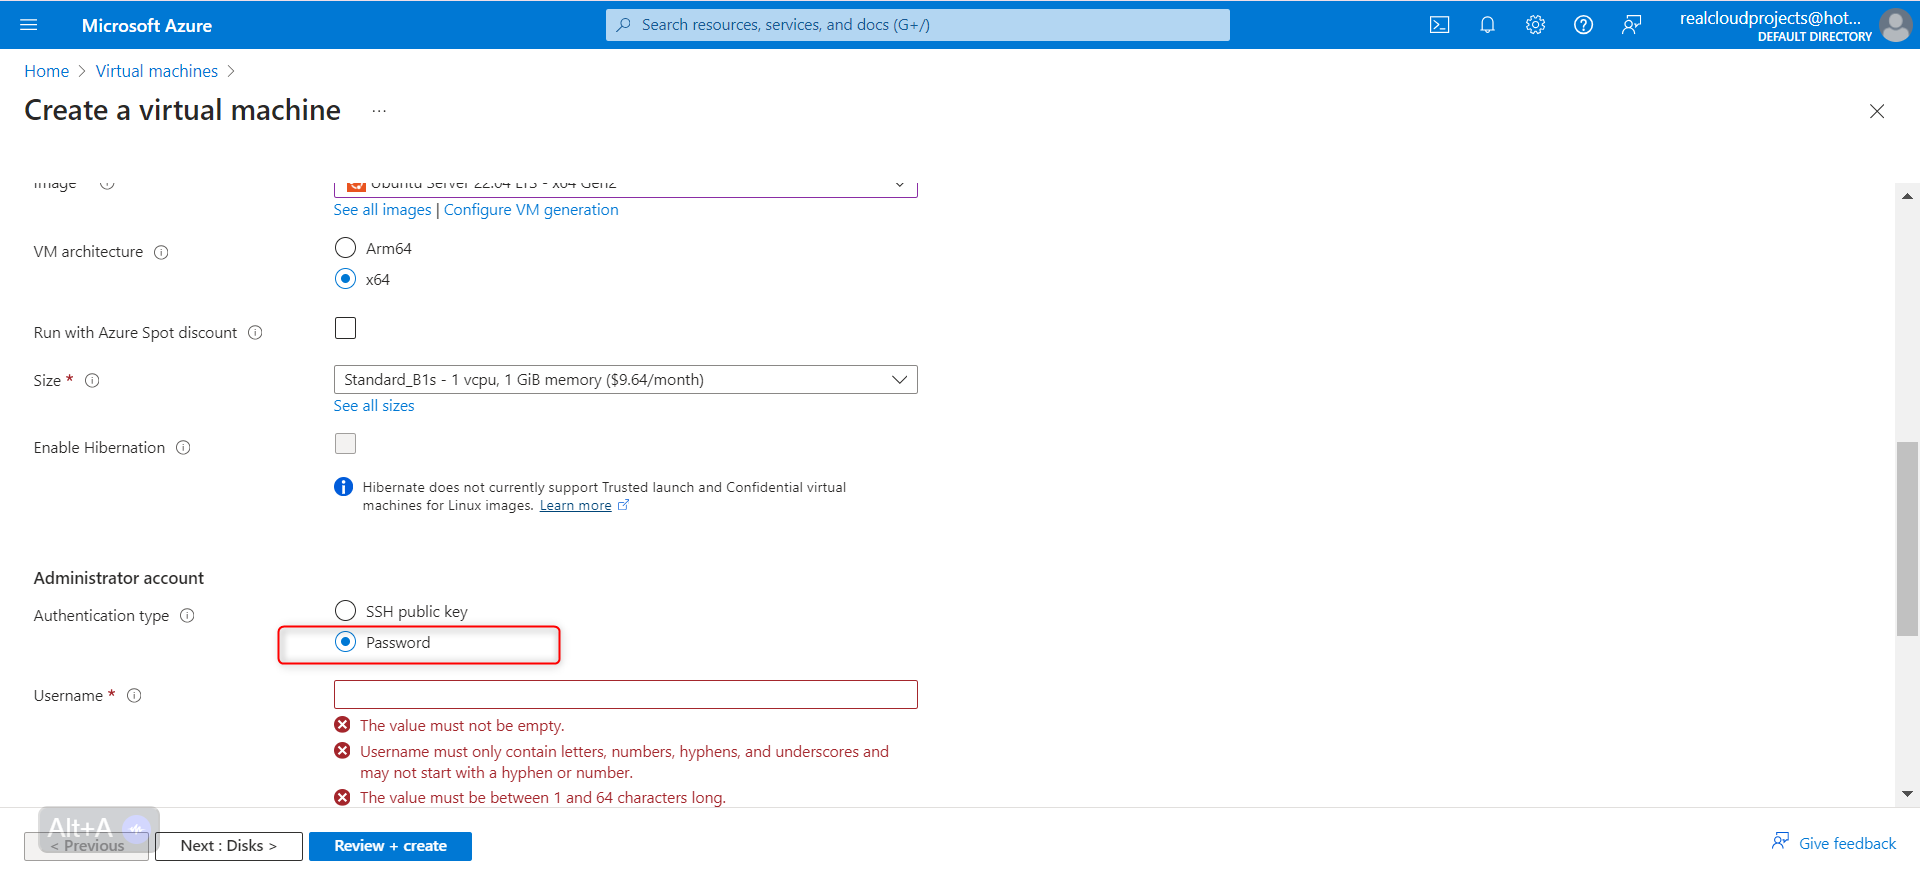Click the Microsoft Azure logo text
The height and width of the screenshot is (890, 1920).
tap(147, 25)
